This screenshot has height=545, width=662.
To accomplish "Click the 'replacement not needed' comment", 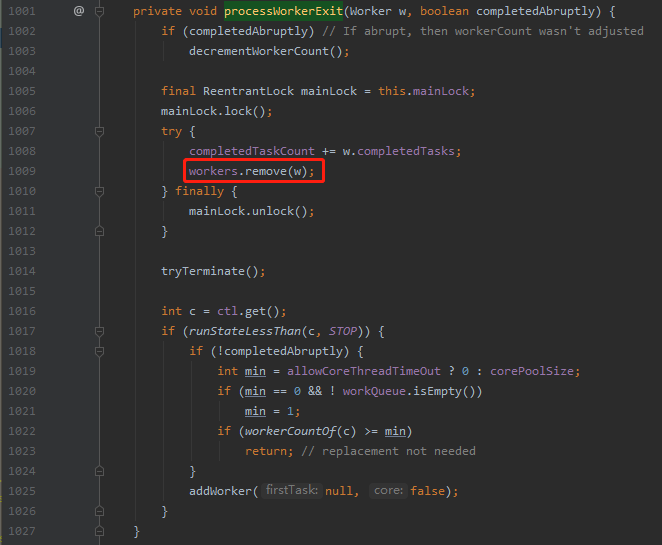I will pyautogui.click(x=388, y=451).
